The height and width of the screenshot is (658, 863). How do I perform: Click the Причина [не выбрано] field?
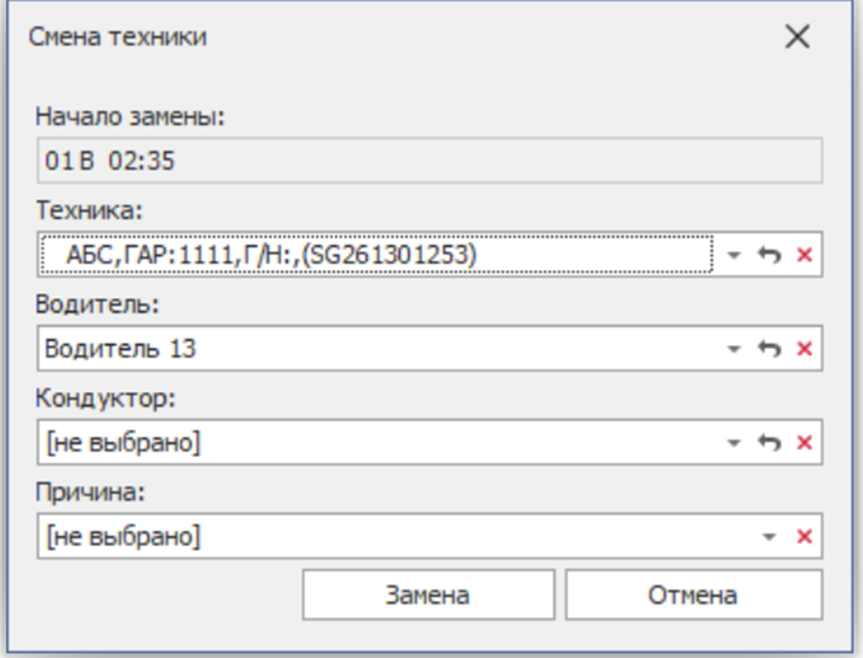(x=390, y=537)
